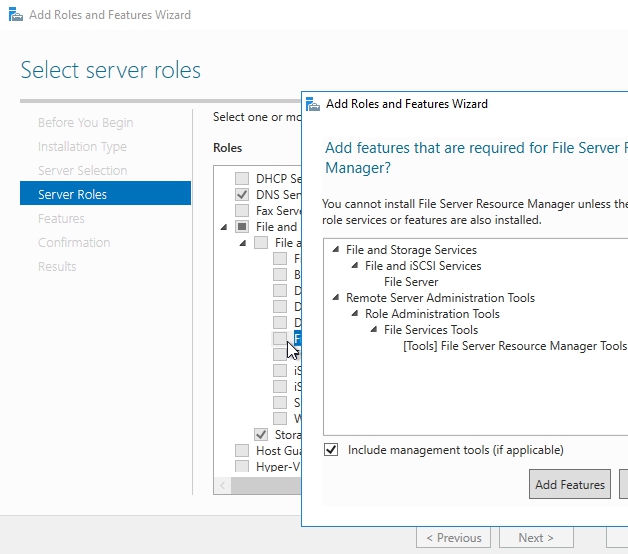This screenshot has height=554, width=628.
Task: Click the wizard icon in the dialog title bar
Action: [314, 104]
